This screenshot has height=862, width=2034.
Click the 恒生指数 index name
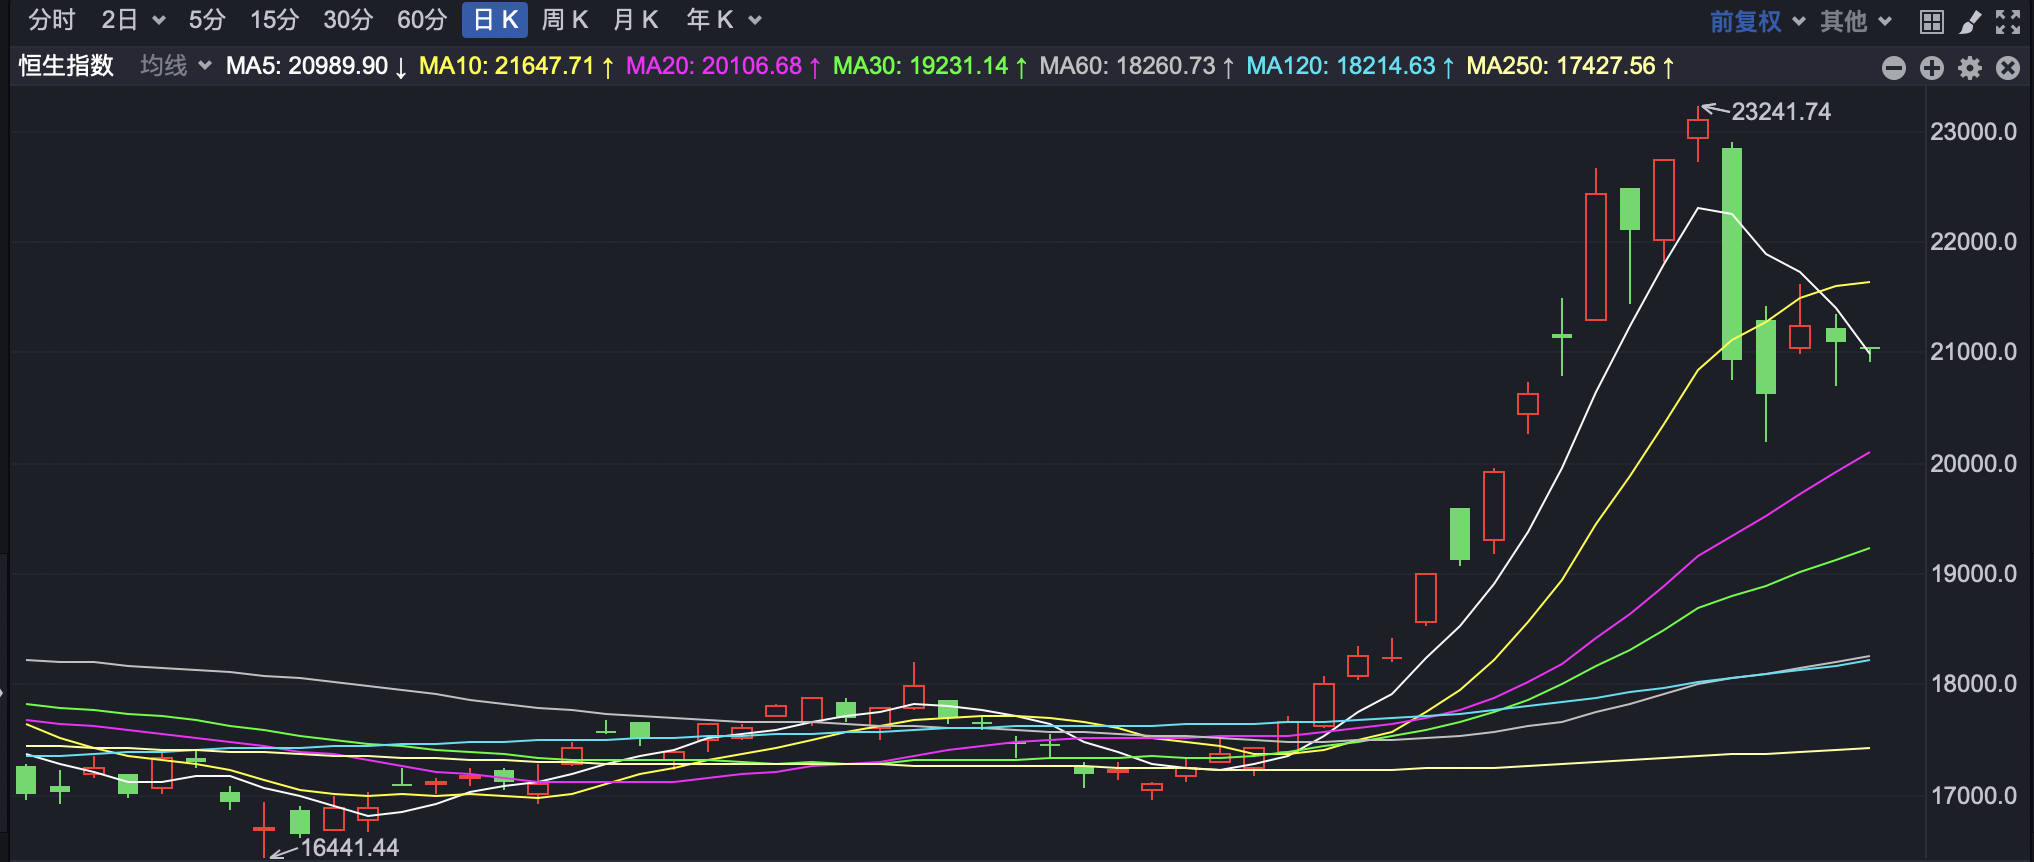tap(67, 66)
